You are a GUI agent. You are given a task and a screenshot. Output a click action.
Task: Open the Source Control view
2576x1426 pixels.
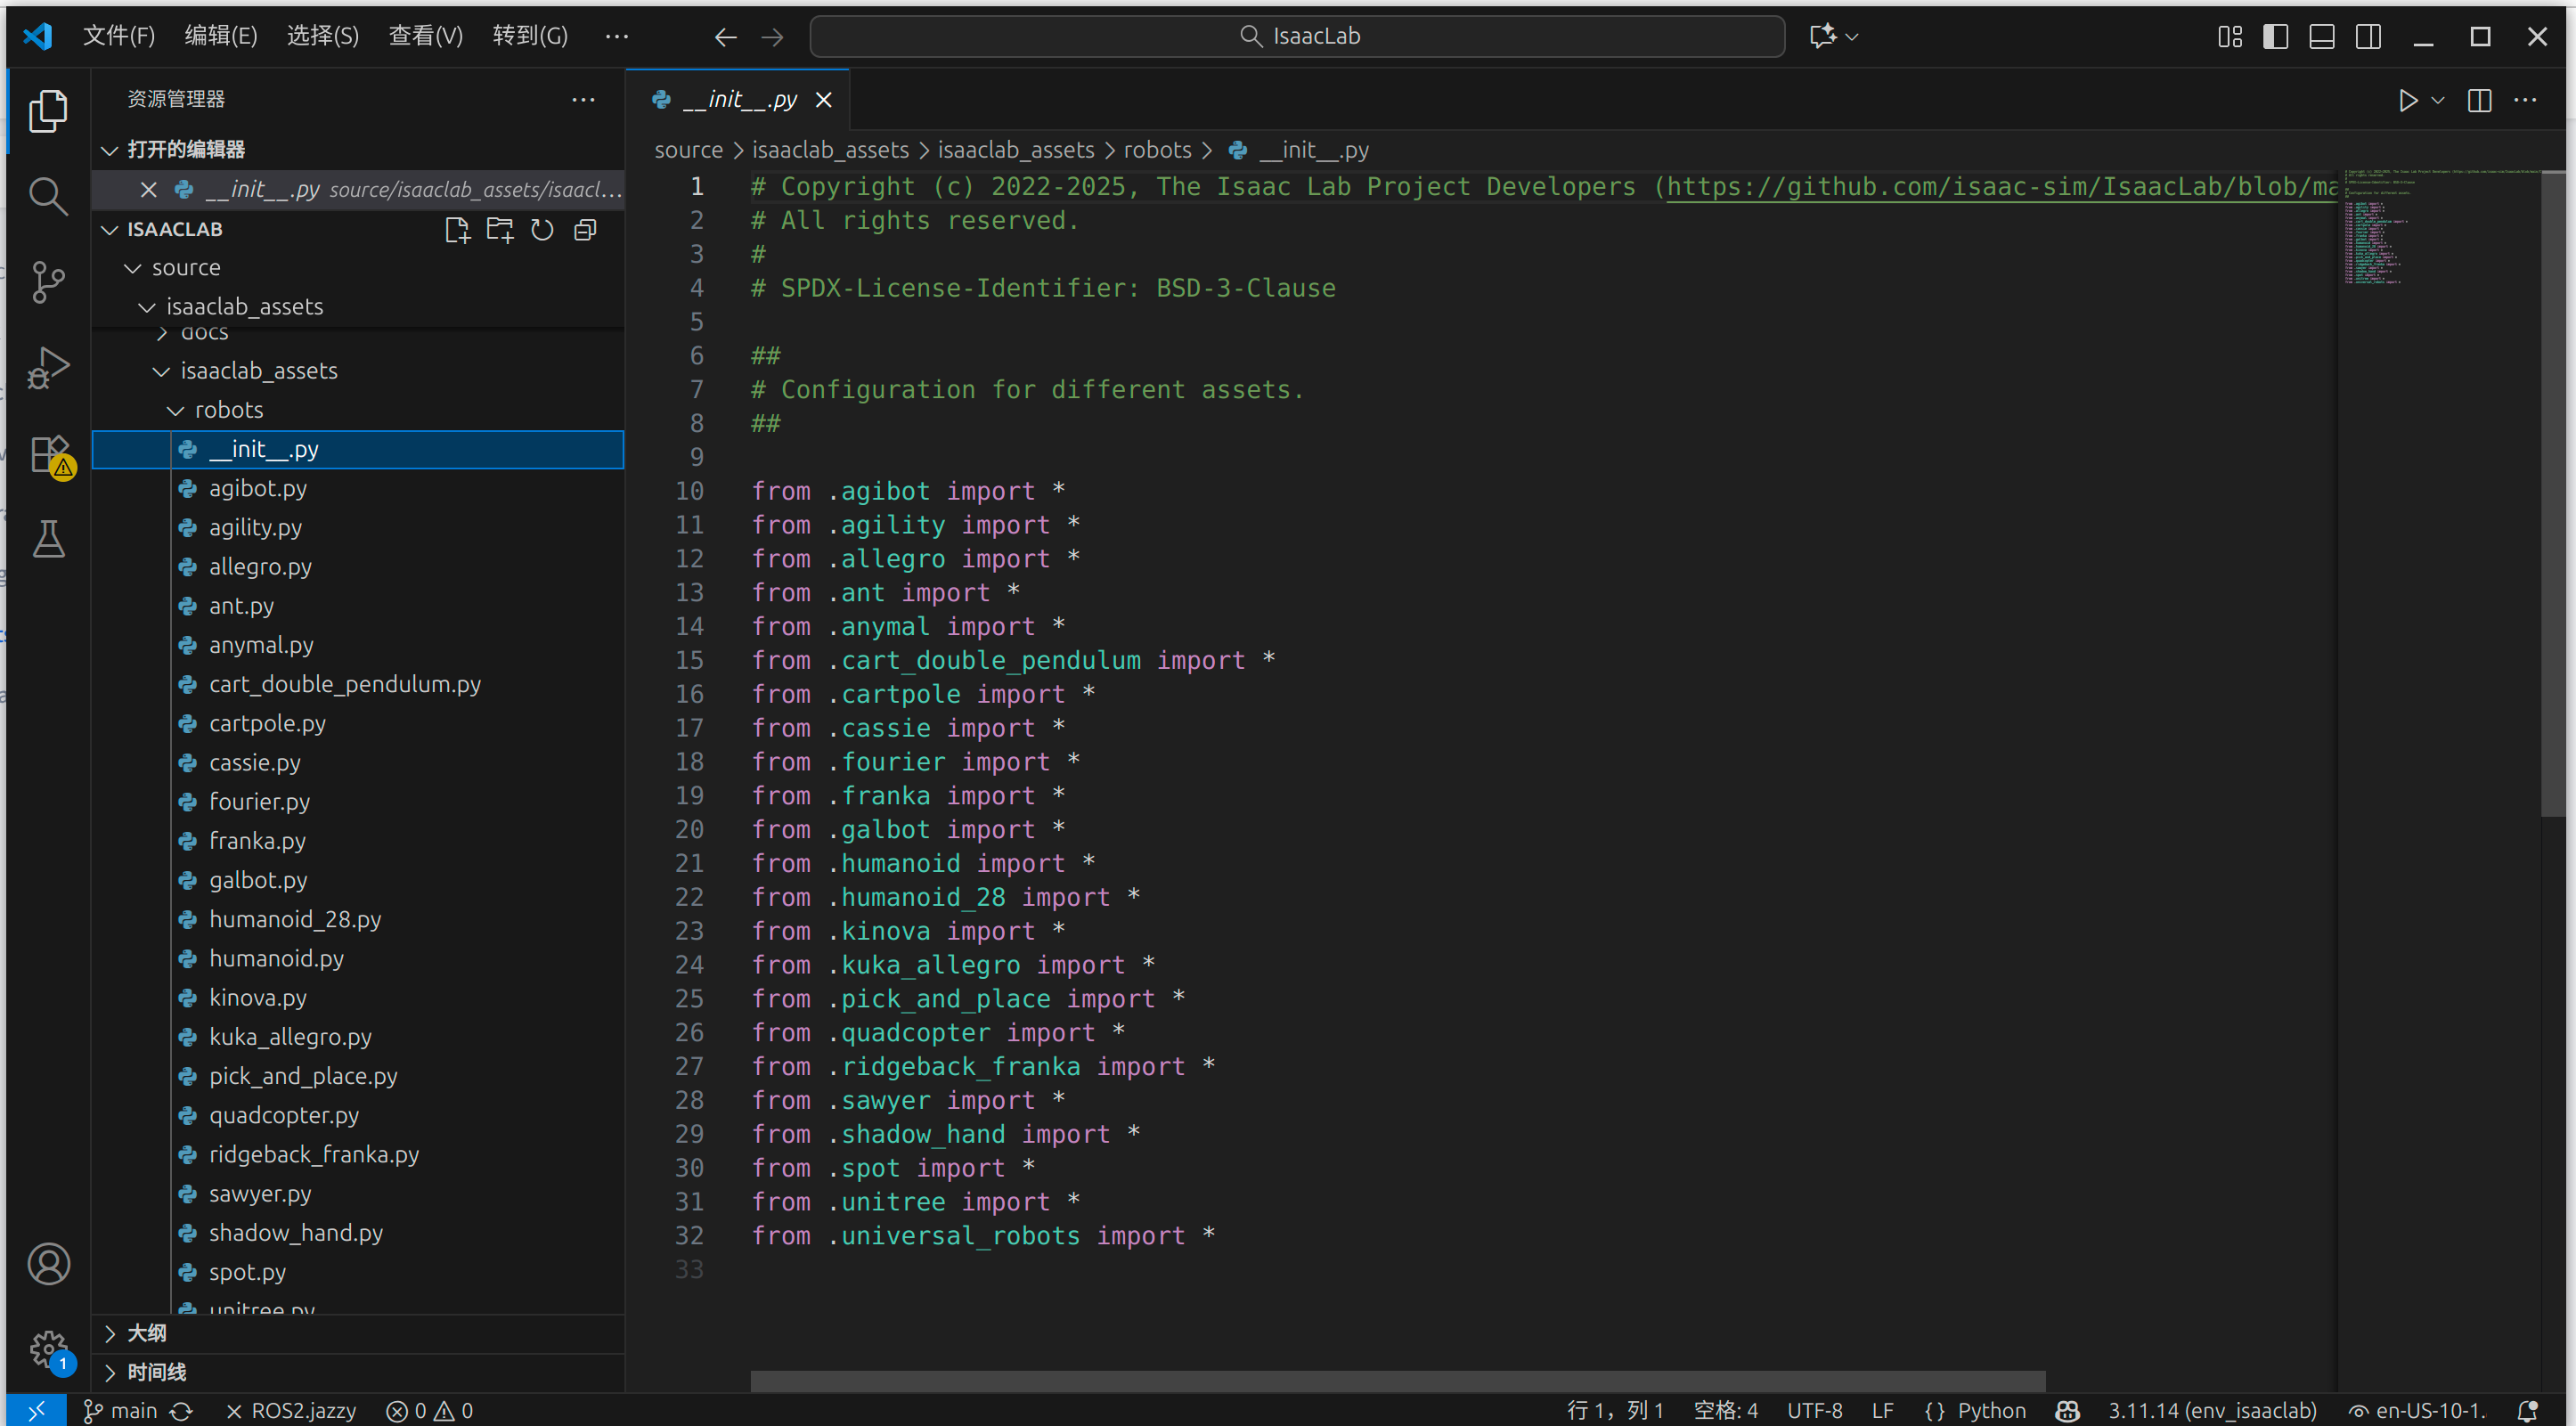48,282
